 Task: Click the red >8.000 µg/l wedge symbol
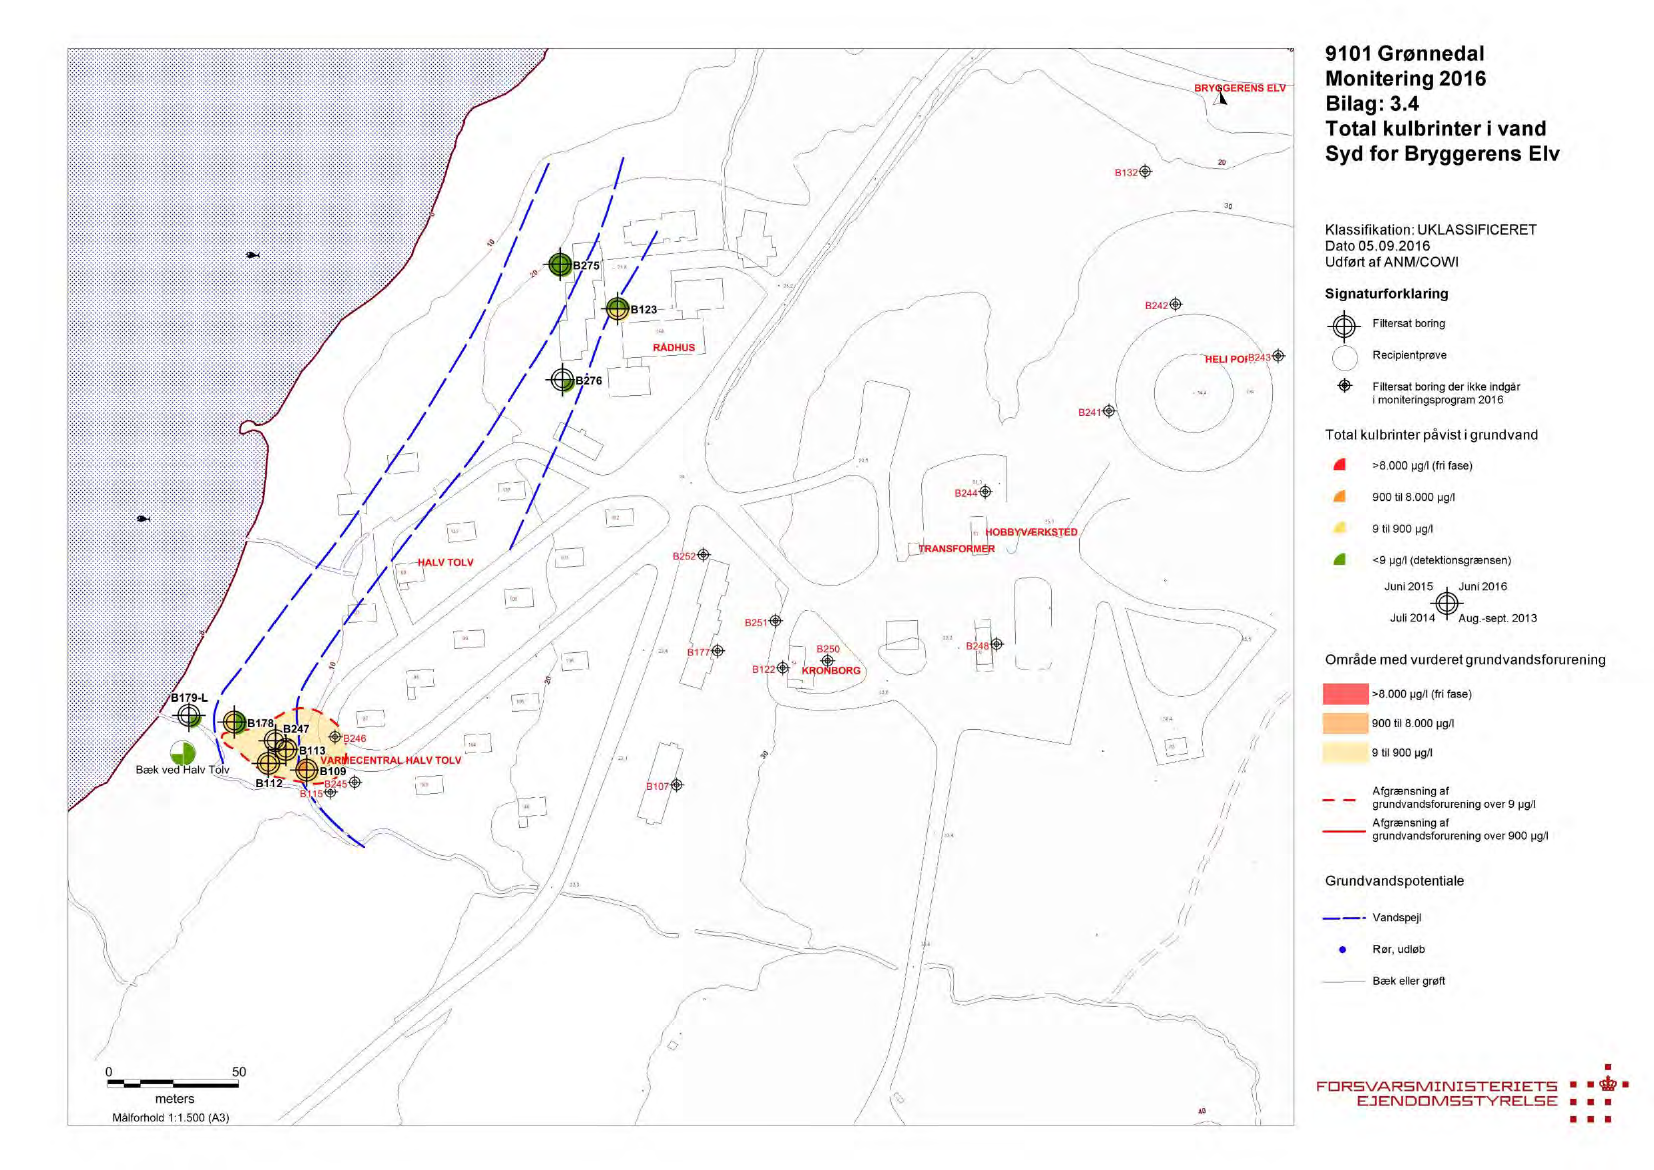coord(1340,465)
